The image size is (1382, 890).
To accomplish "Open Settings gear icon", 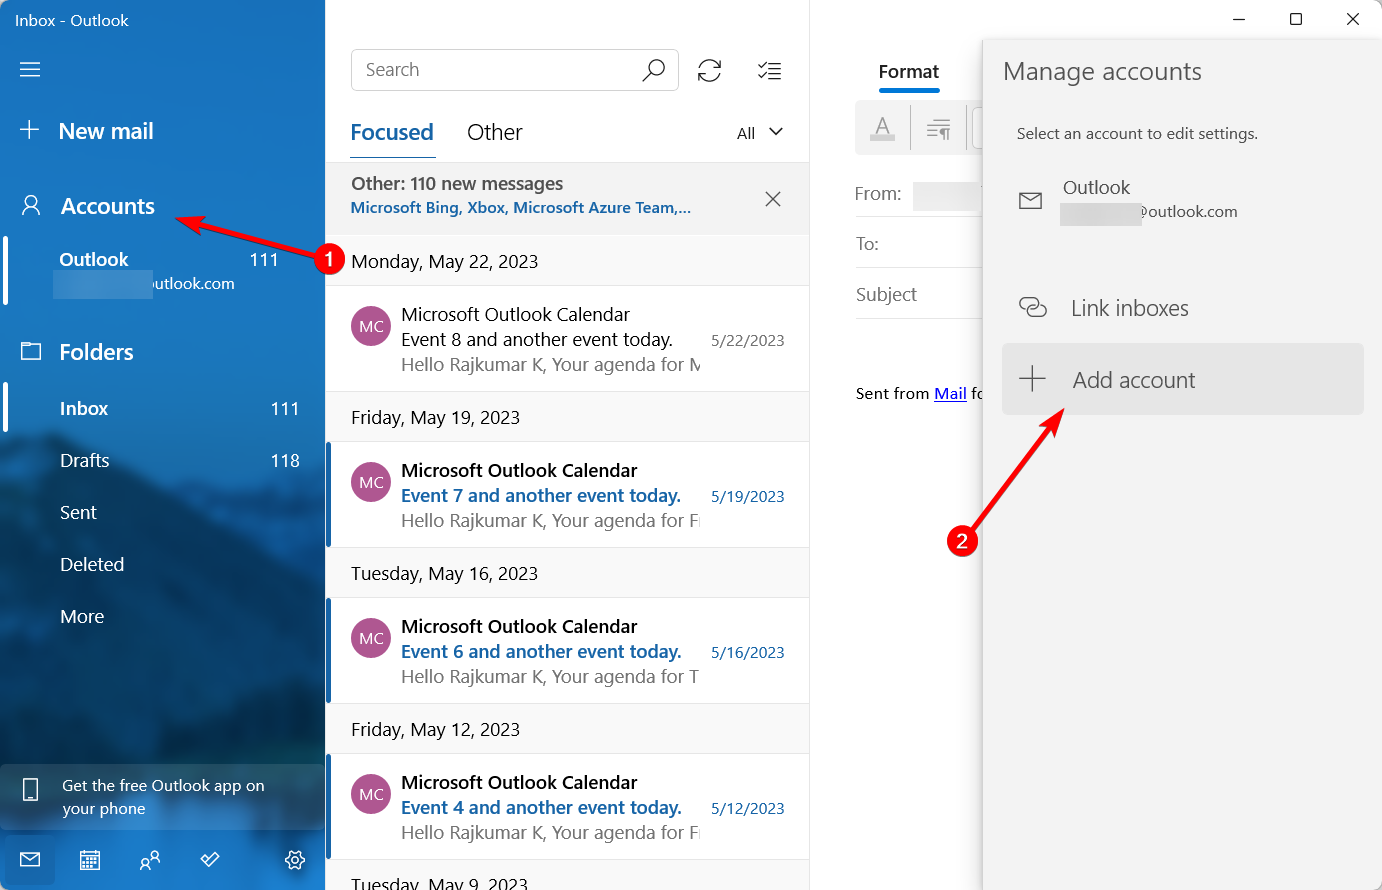I will coord(295,860).
